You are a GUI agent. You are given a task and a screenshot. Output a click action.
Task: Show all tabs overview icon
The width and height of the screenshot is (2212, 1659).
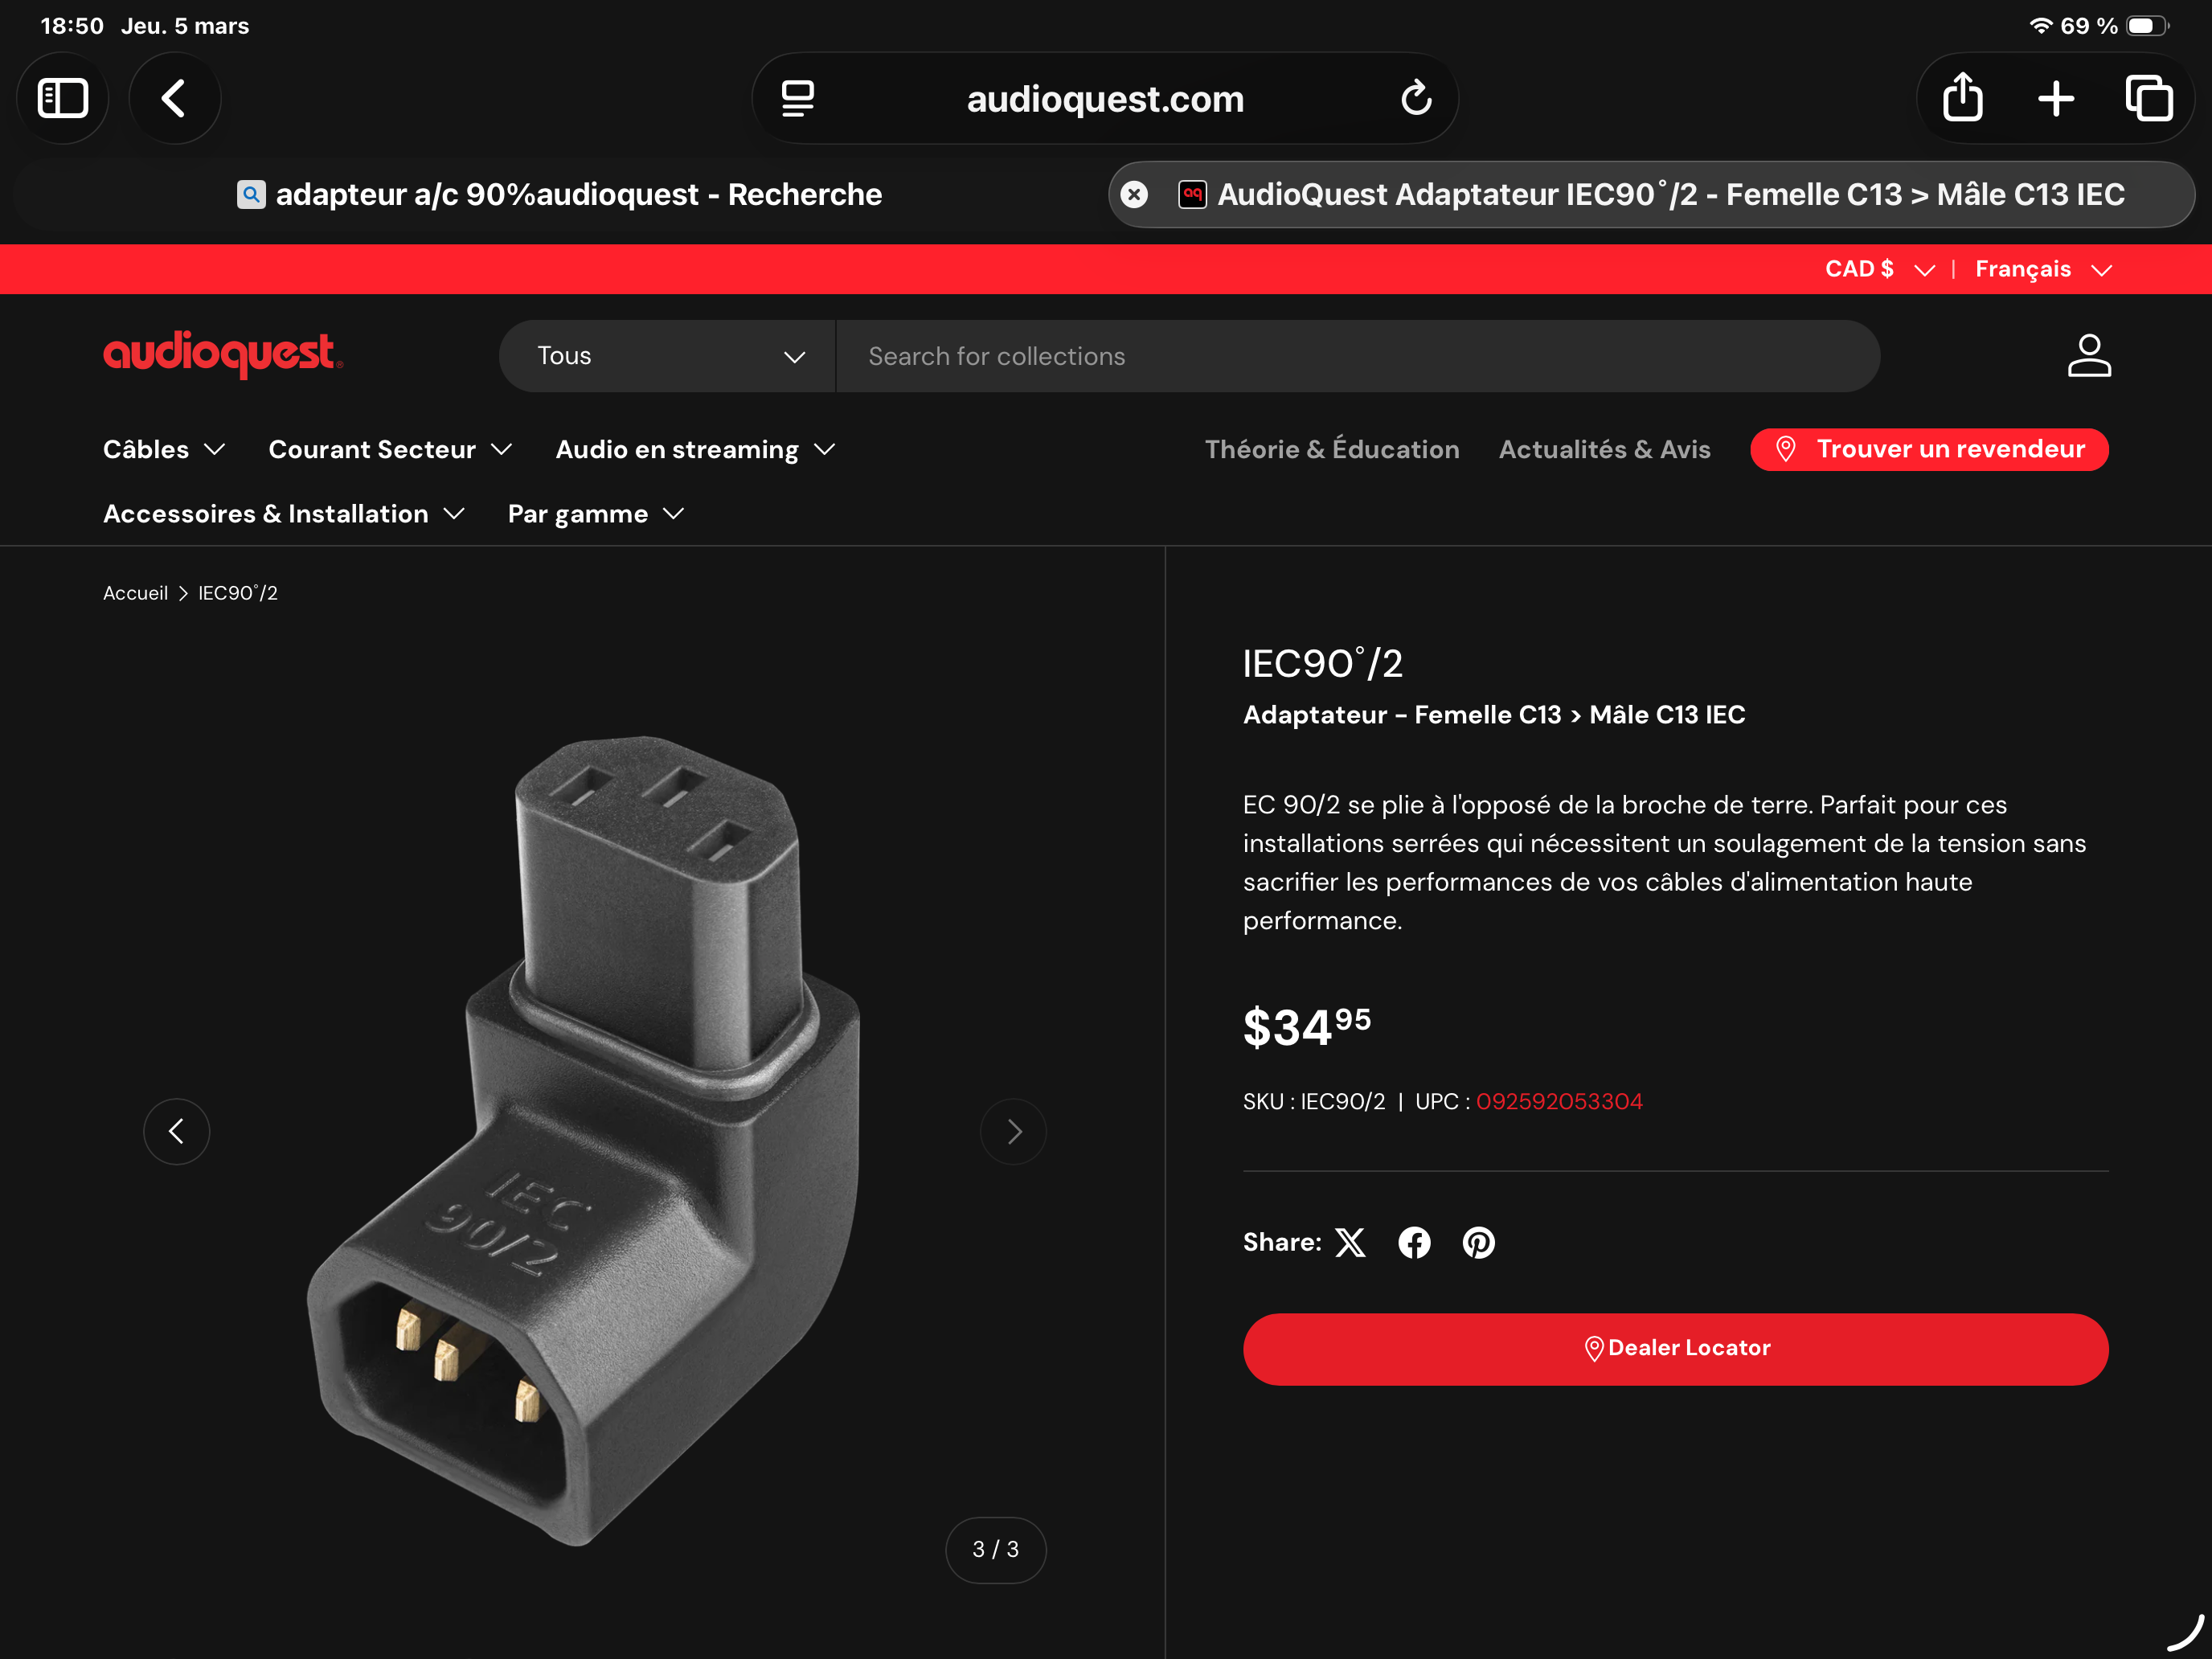[x=2149, y=98]
